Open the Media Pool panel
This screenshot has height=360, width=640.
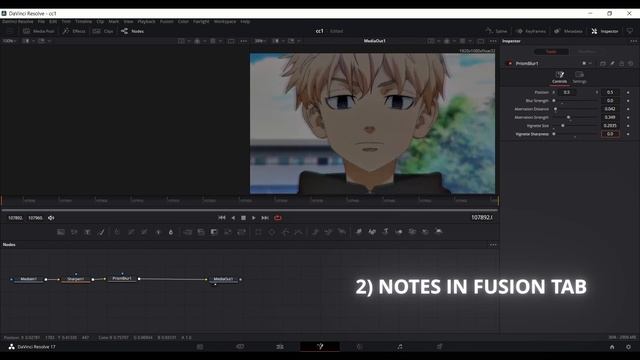point(39,31)
